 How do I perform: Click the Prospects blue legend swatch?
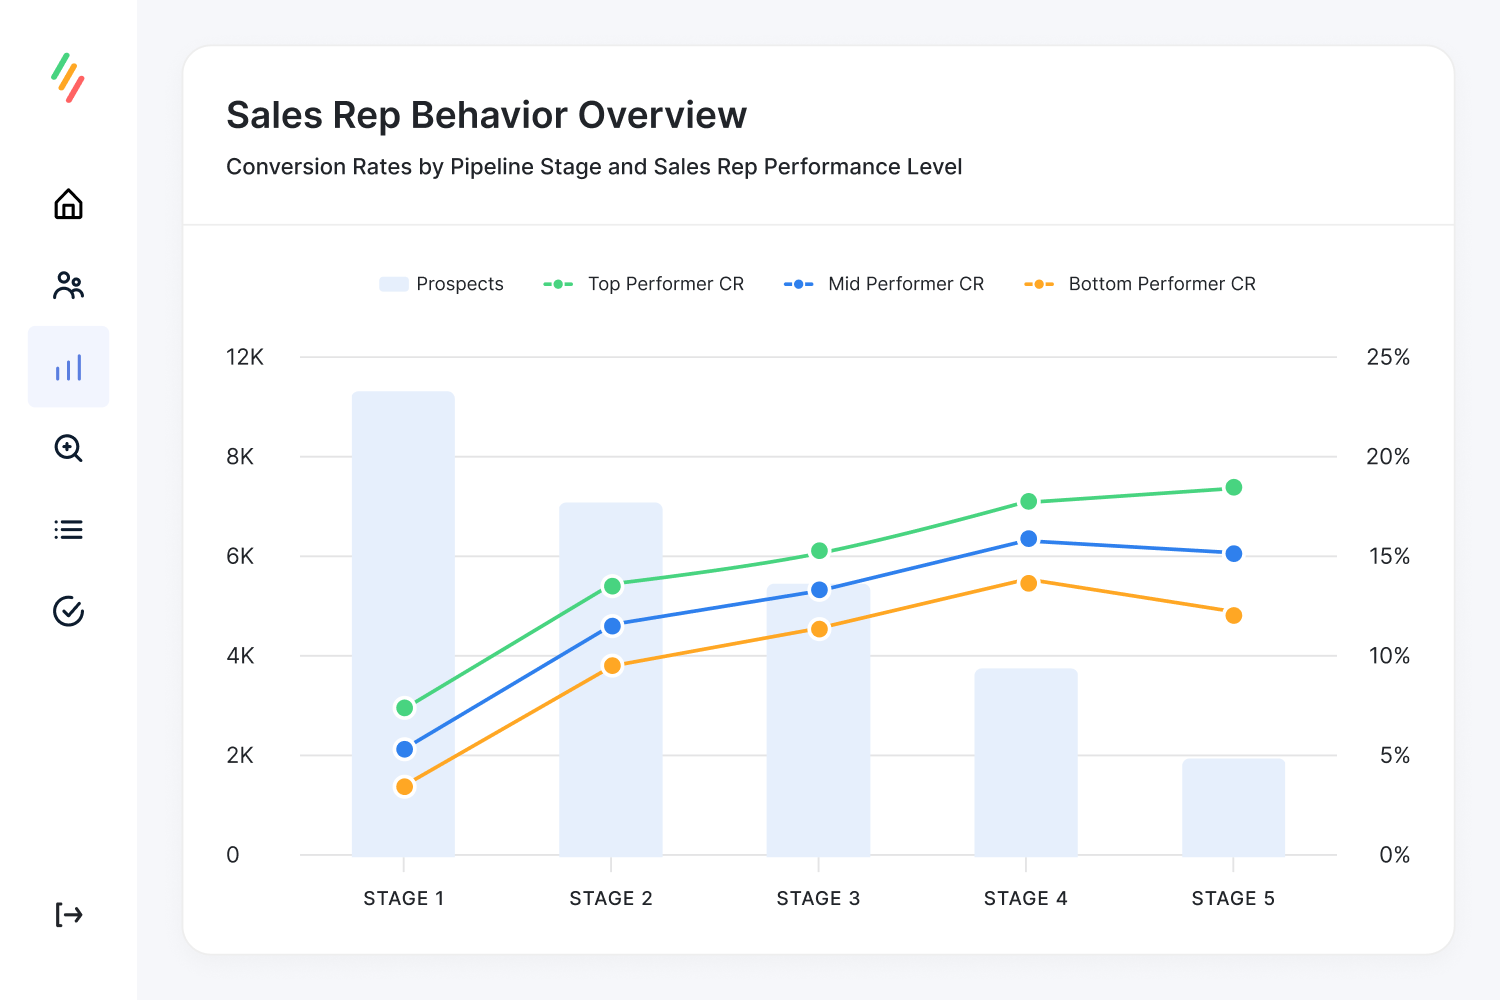click(392, 284)
